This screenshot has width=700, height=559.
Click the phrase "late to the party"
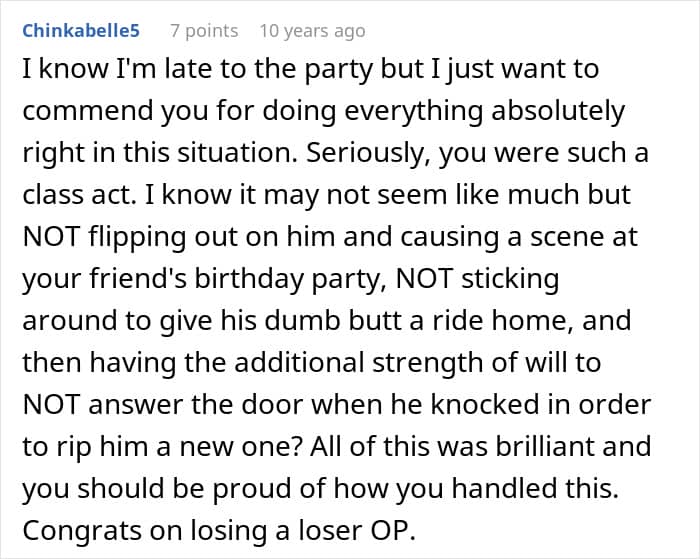point(208,70)
